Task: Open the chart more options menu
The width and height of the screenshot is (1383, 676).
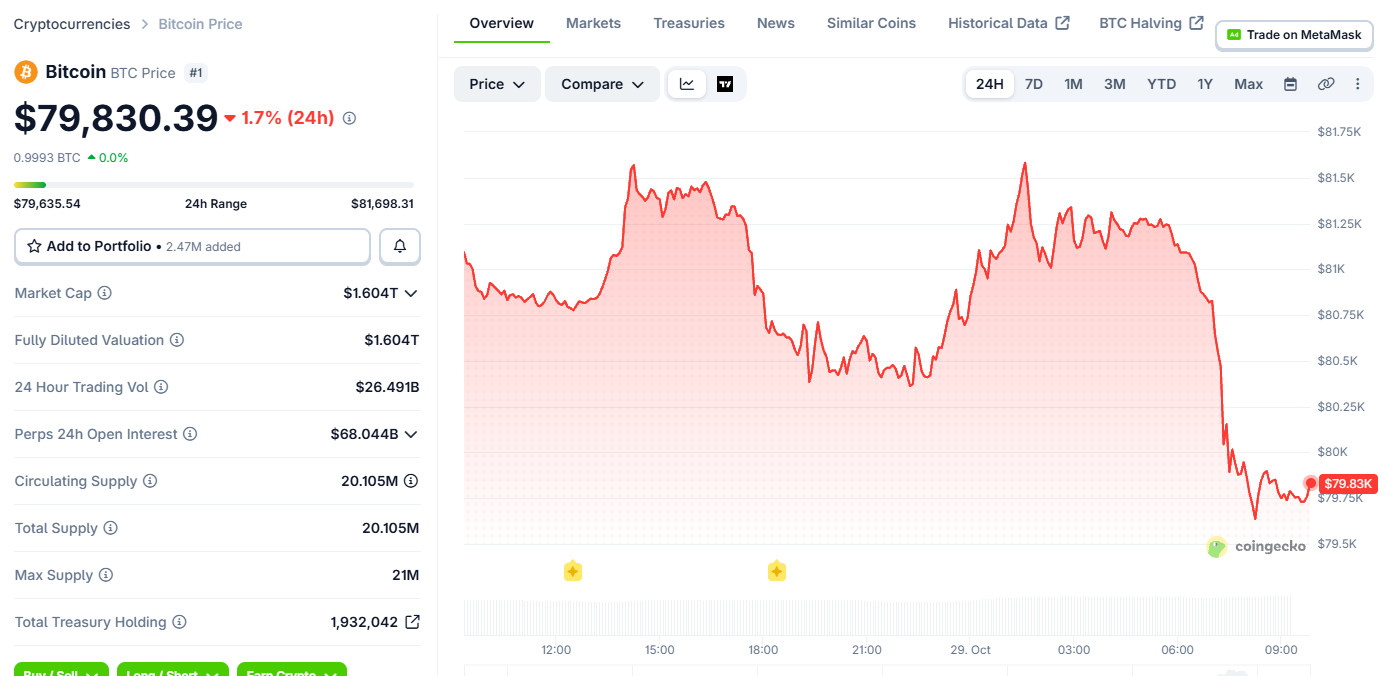Action: (1358, 84)
